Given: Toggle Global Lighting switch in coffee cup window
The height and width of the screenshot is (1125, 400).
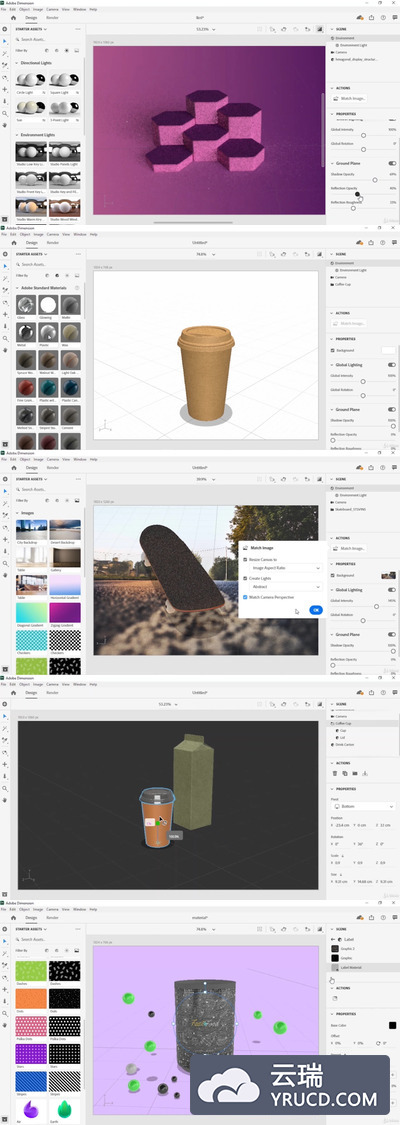Looking at the screenshot, I should (x=392, y=364).
